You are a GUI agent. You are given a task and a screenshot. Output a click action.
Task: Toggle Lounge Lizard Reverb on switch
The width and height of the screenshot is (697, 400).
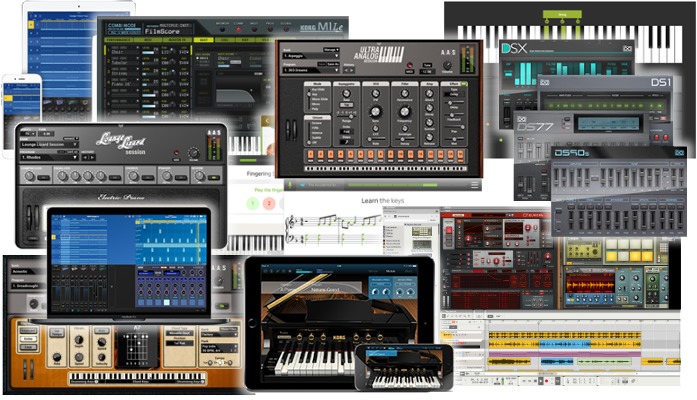coord(214,178)
